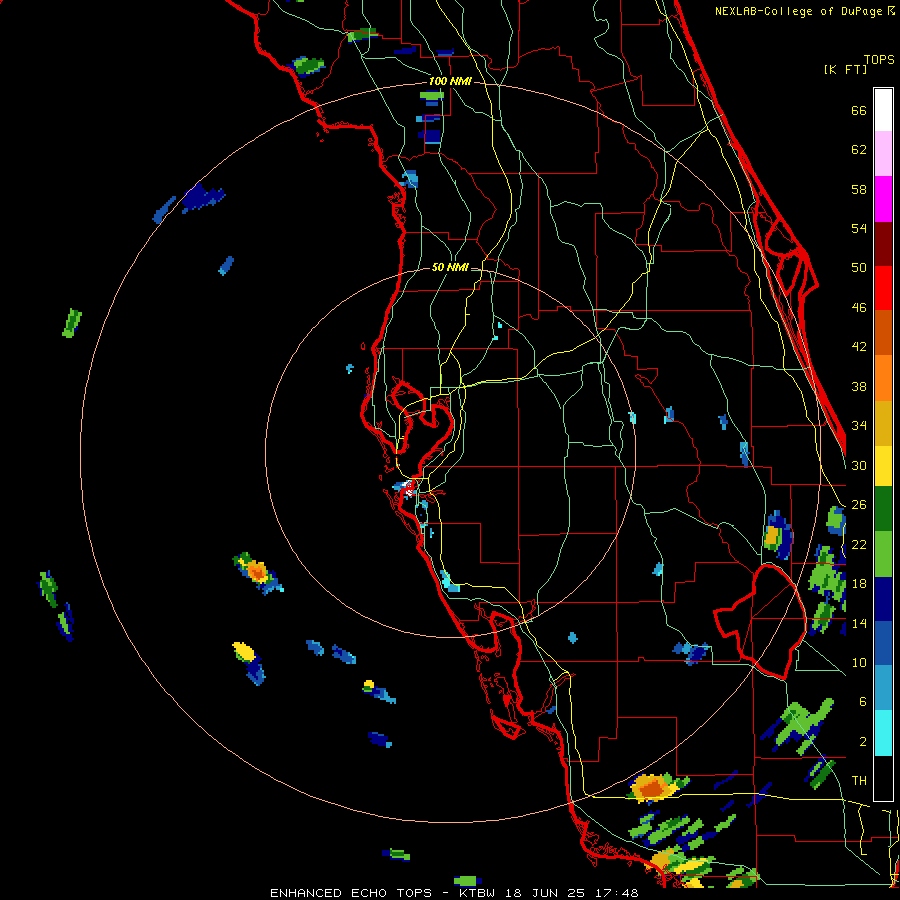900x900 pixels.
Task: Select the 10 value on the legend
Action: [x=859, y=662]
